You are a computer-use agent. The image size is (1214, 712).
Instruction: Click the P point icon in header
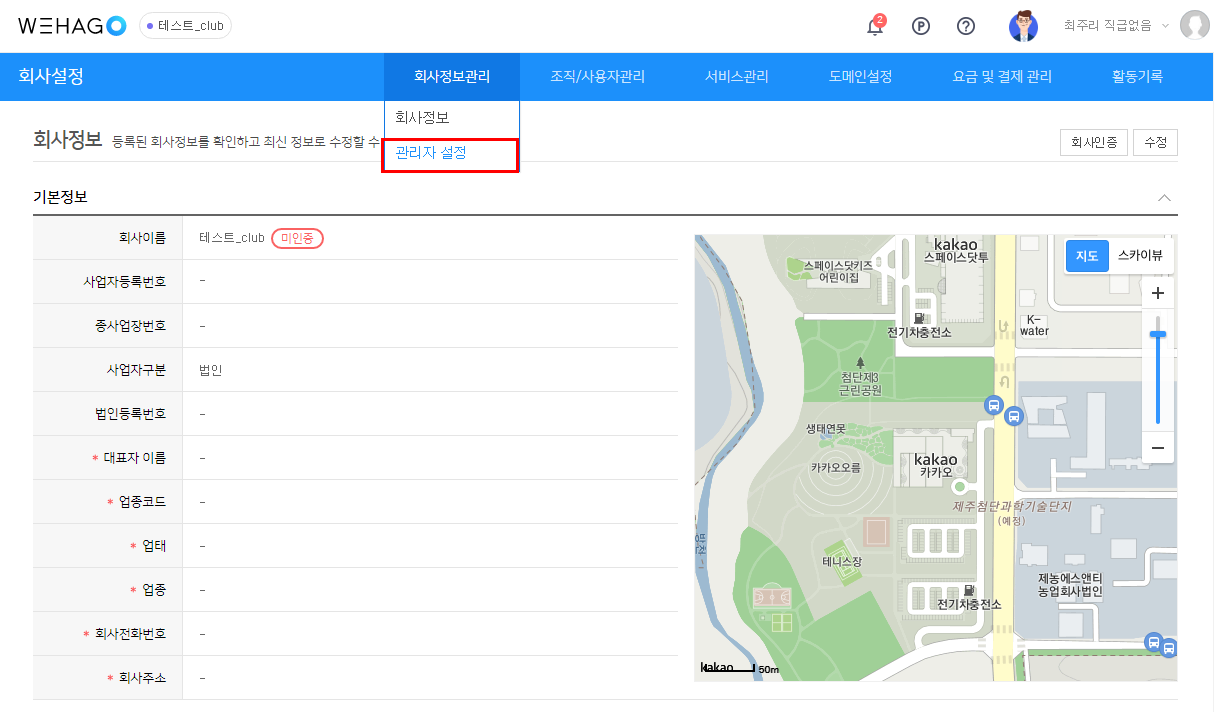921,26
